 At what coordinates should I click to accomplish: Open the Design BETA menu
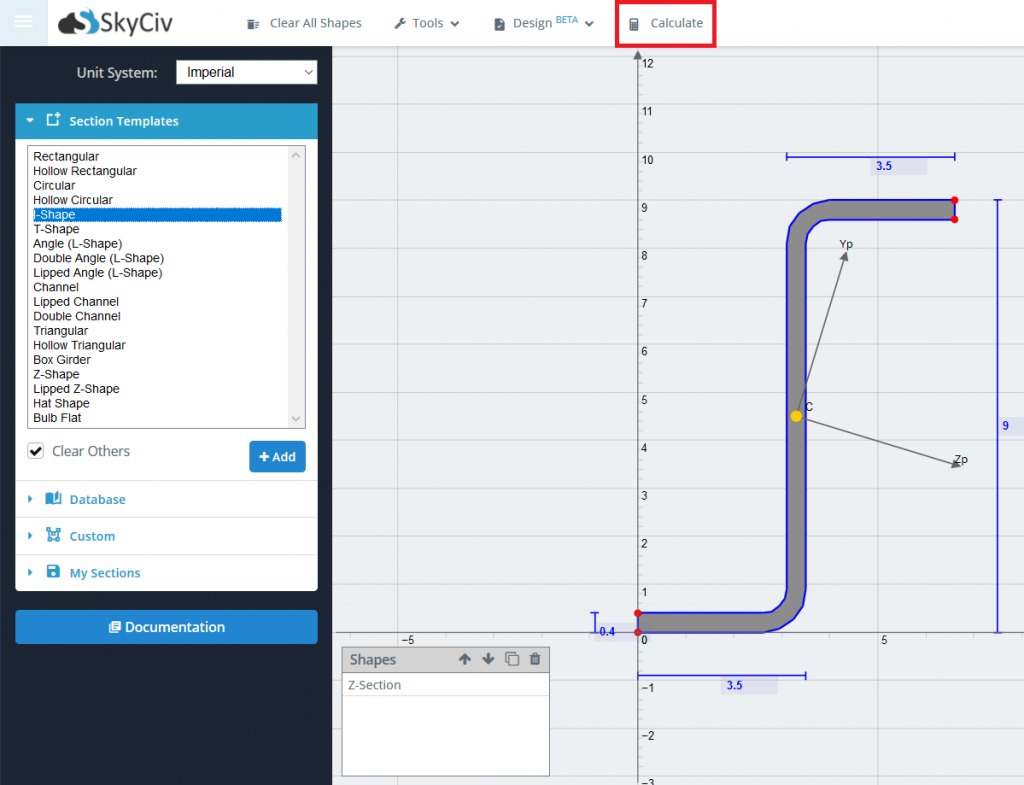coord(544,23)
